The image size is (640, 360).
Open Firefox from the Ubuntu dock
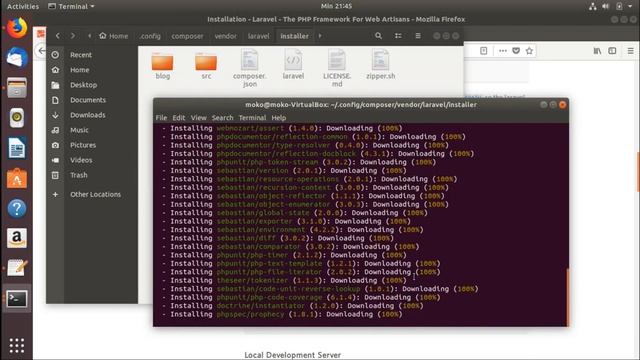[17, 28]
